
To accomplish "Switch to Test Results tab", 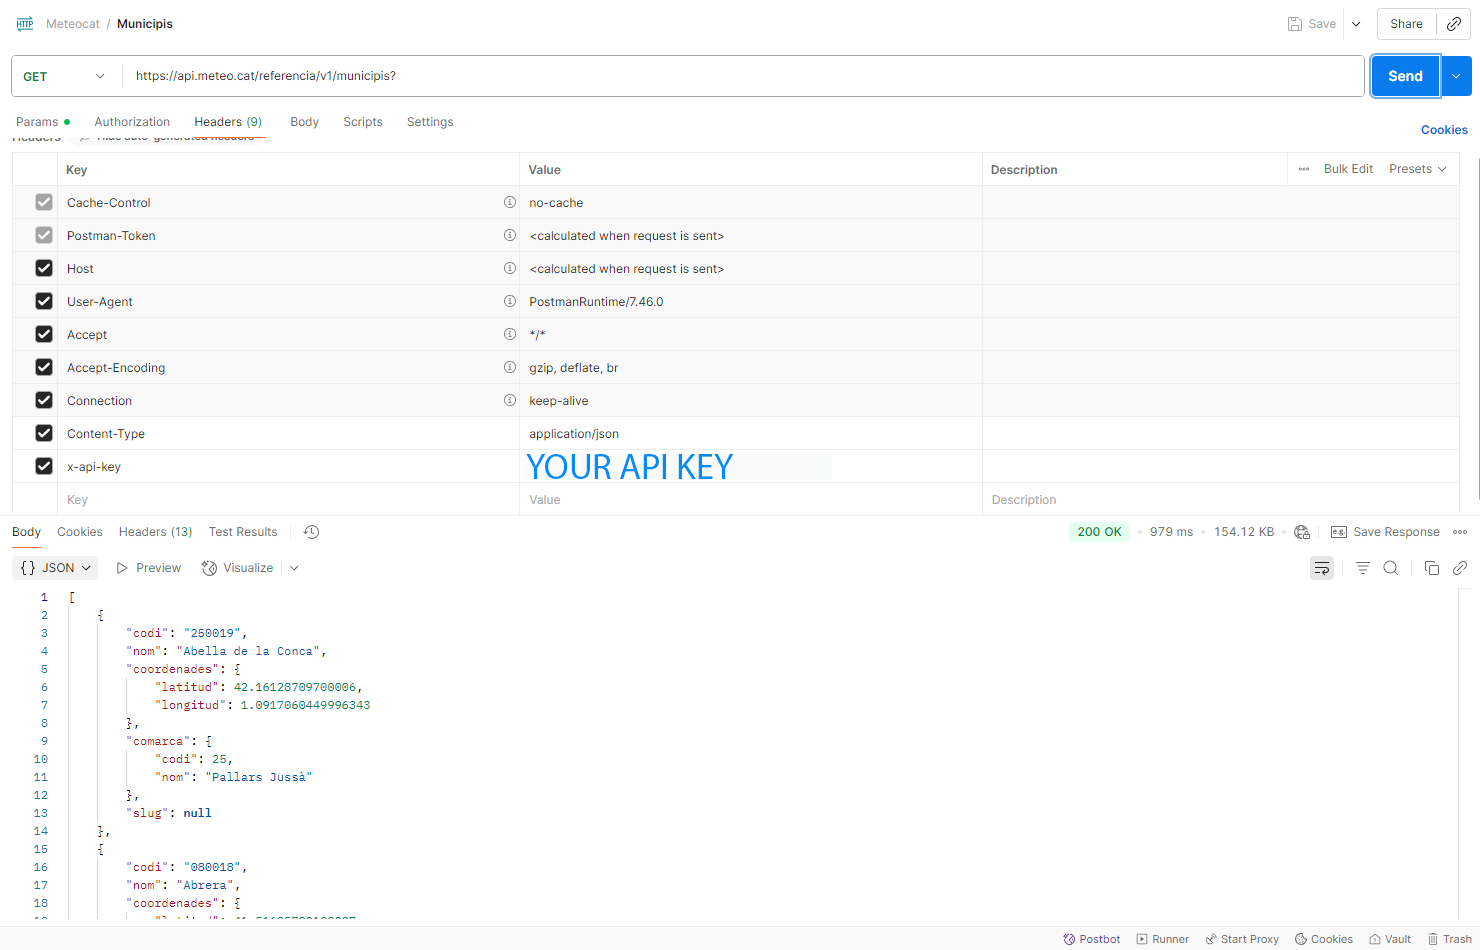I will [243, 532].
